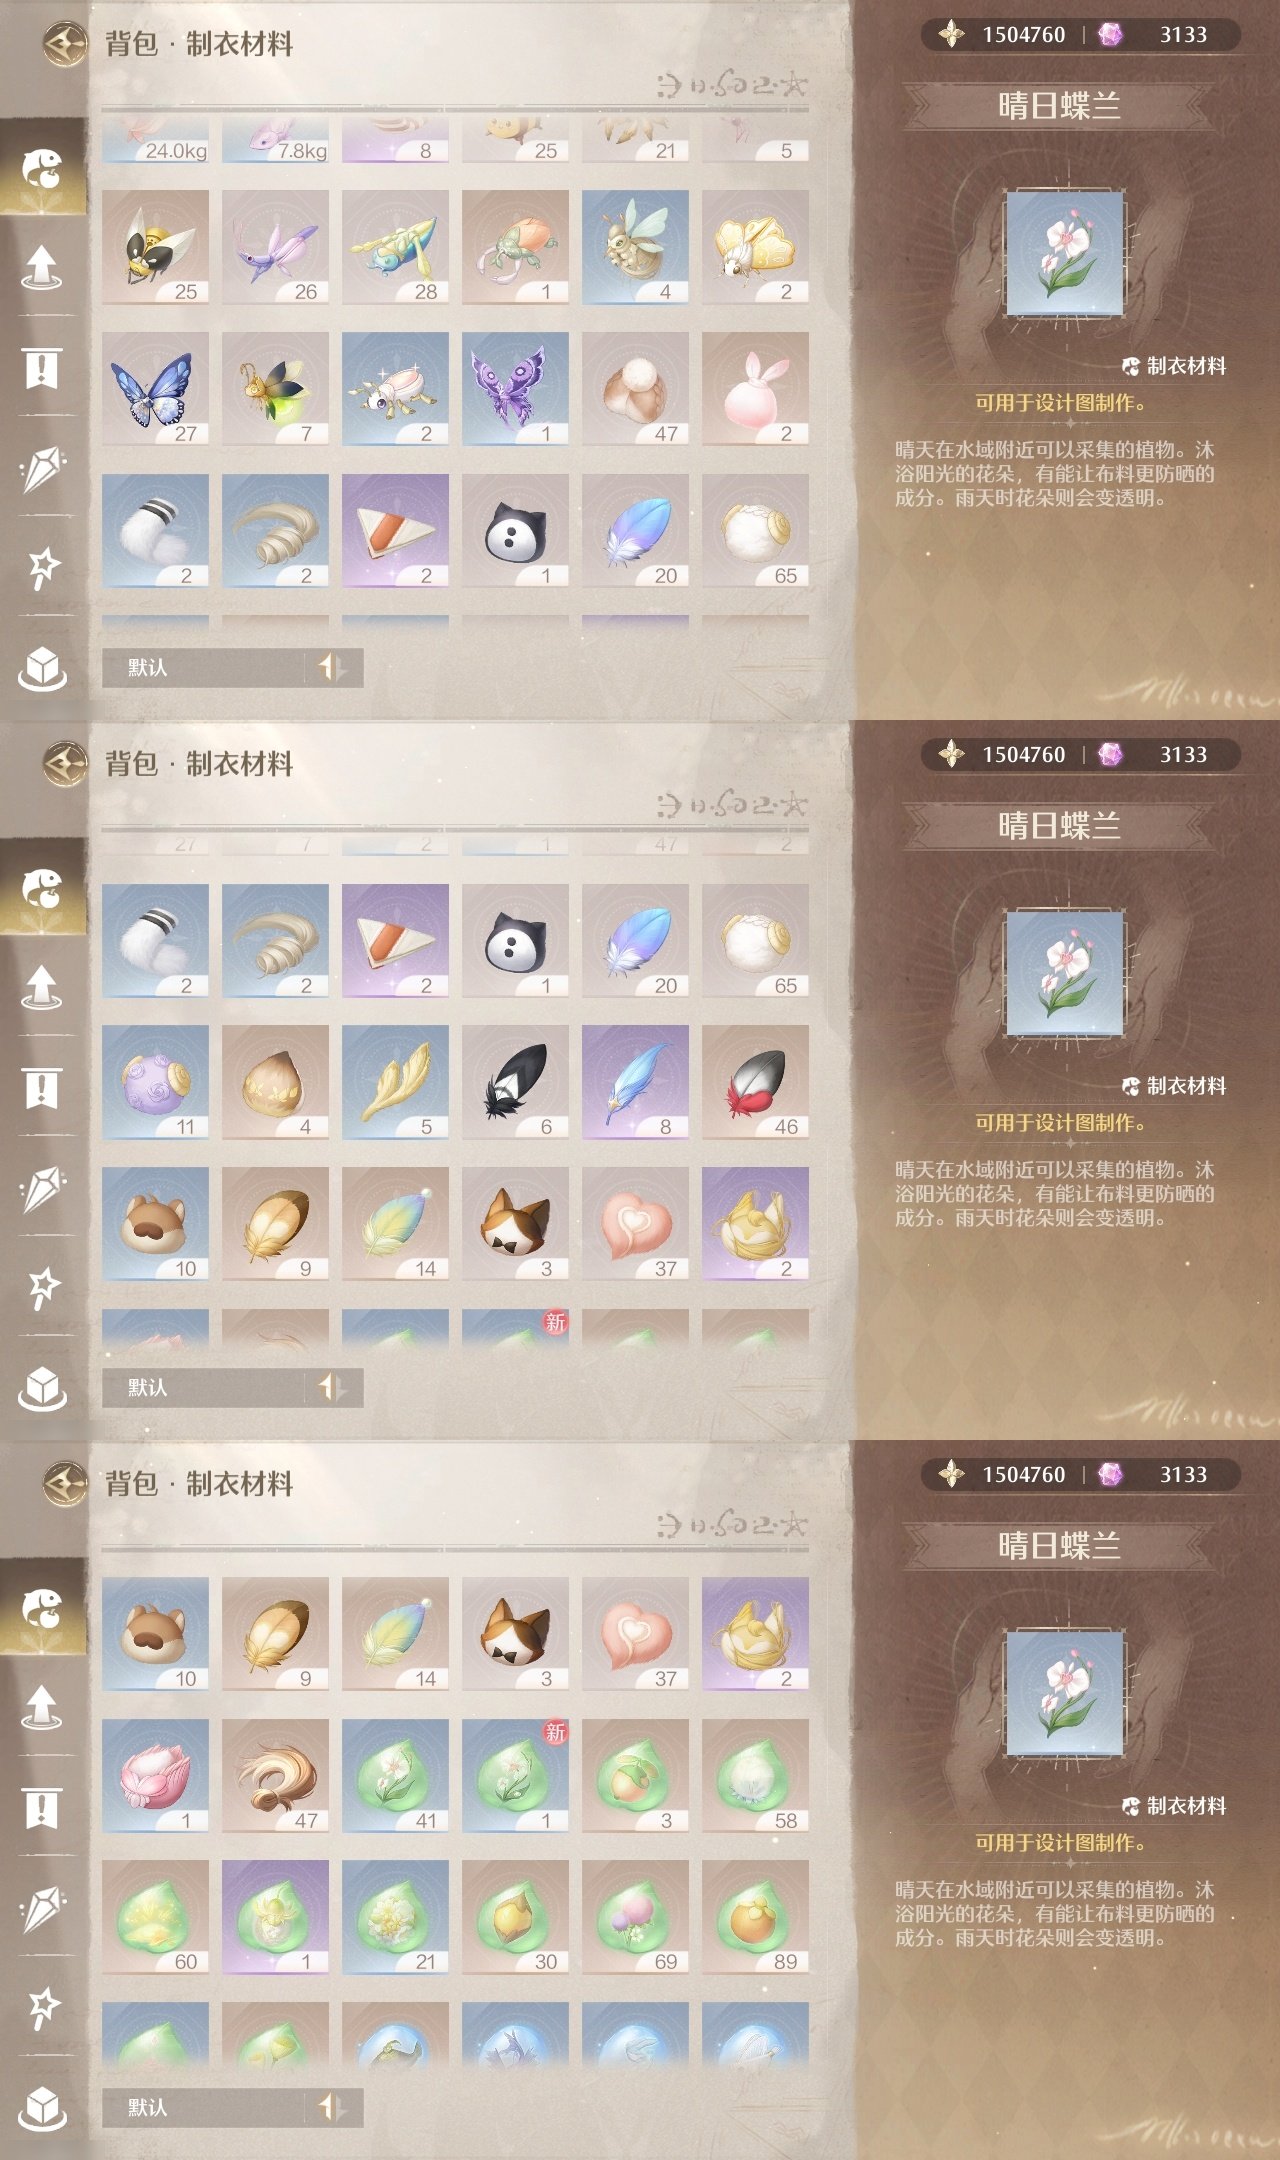Screen dimensions: 1280x2160
Task: Choose the red and black feather showing 46
Action: point(755,1082)
